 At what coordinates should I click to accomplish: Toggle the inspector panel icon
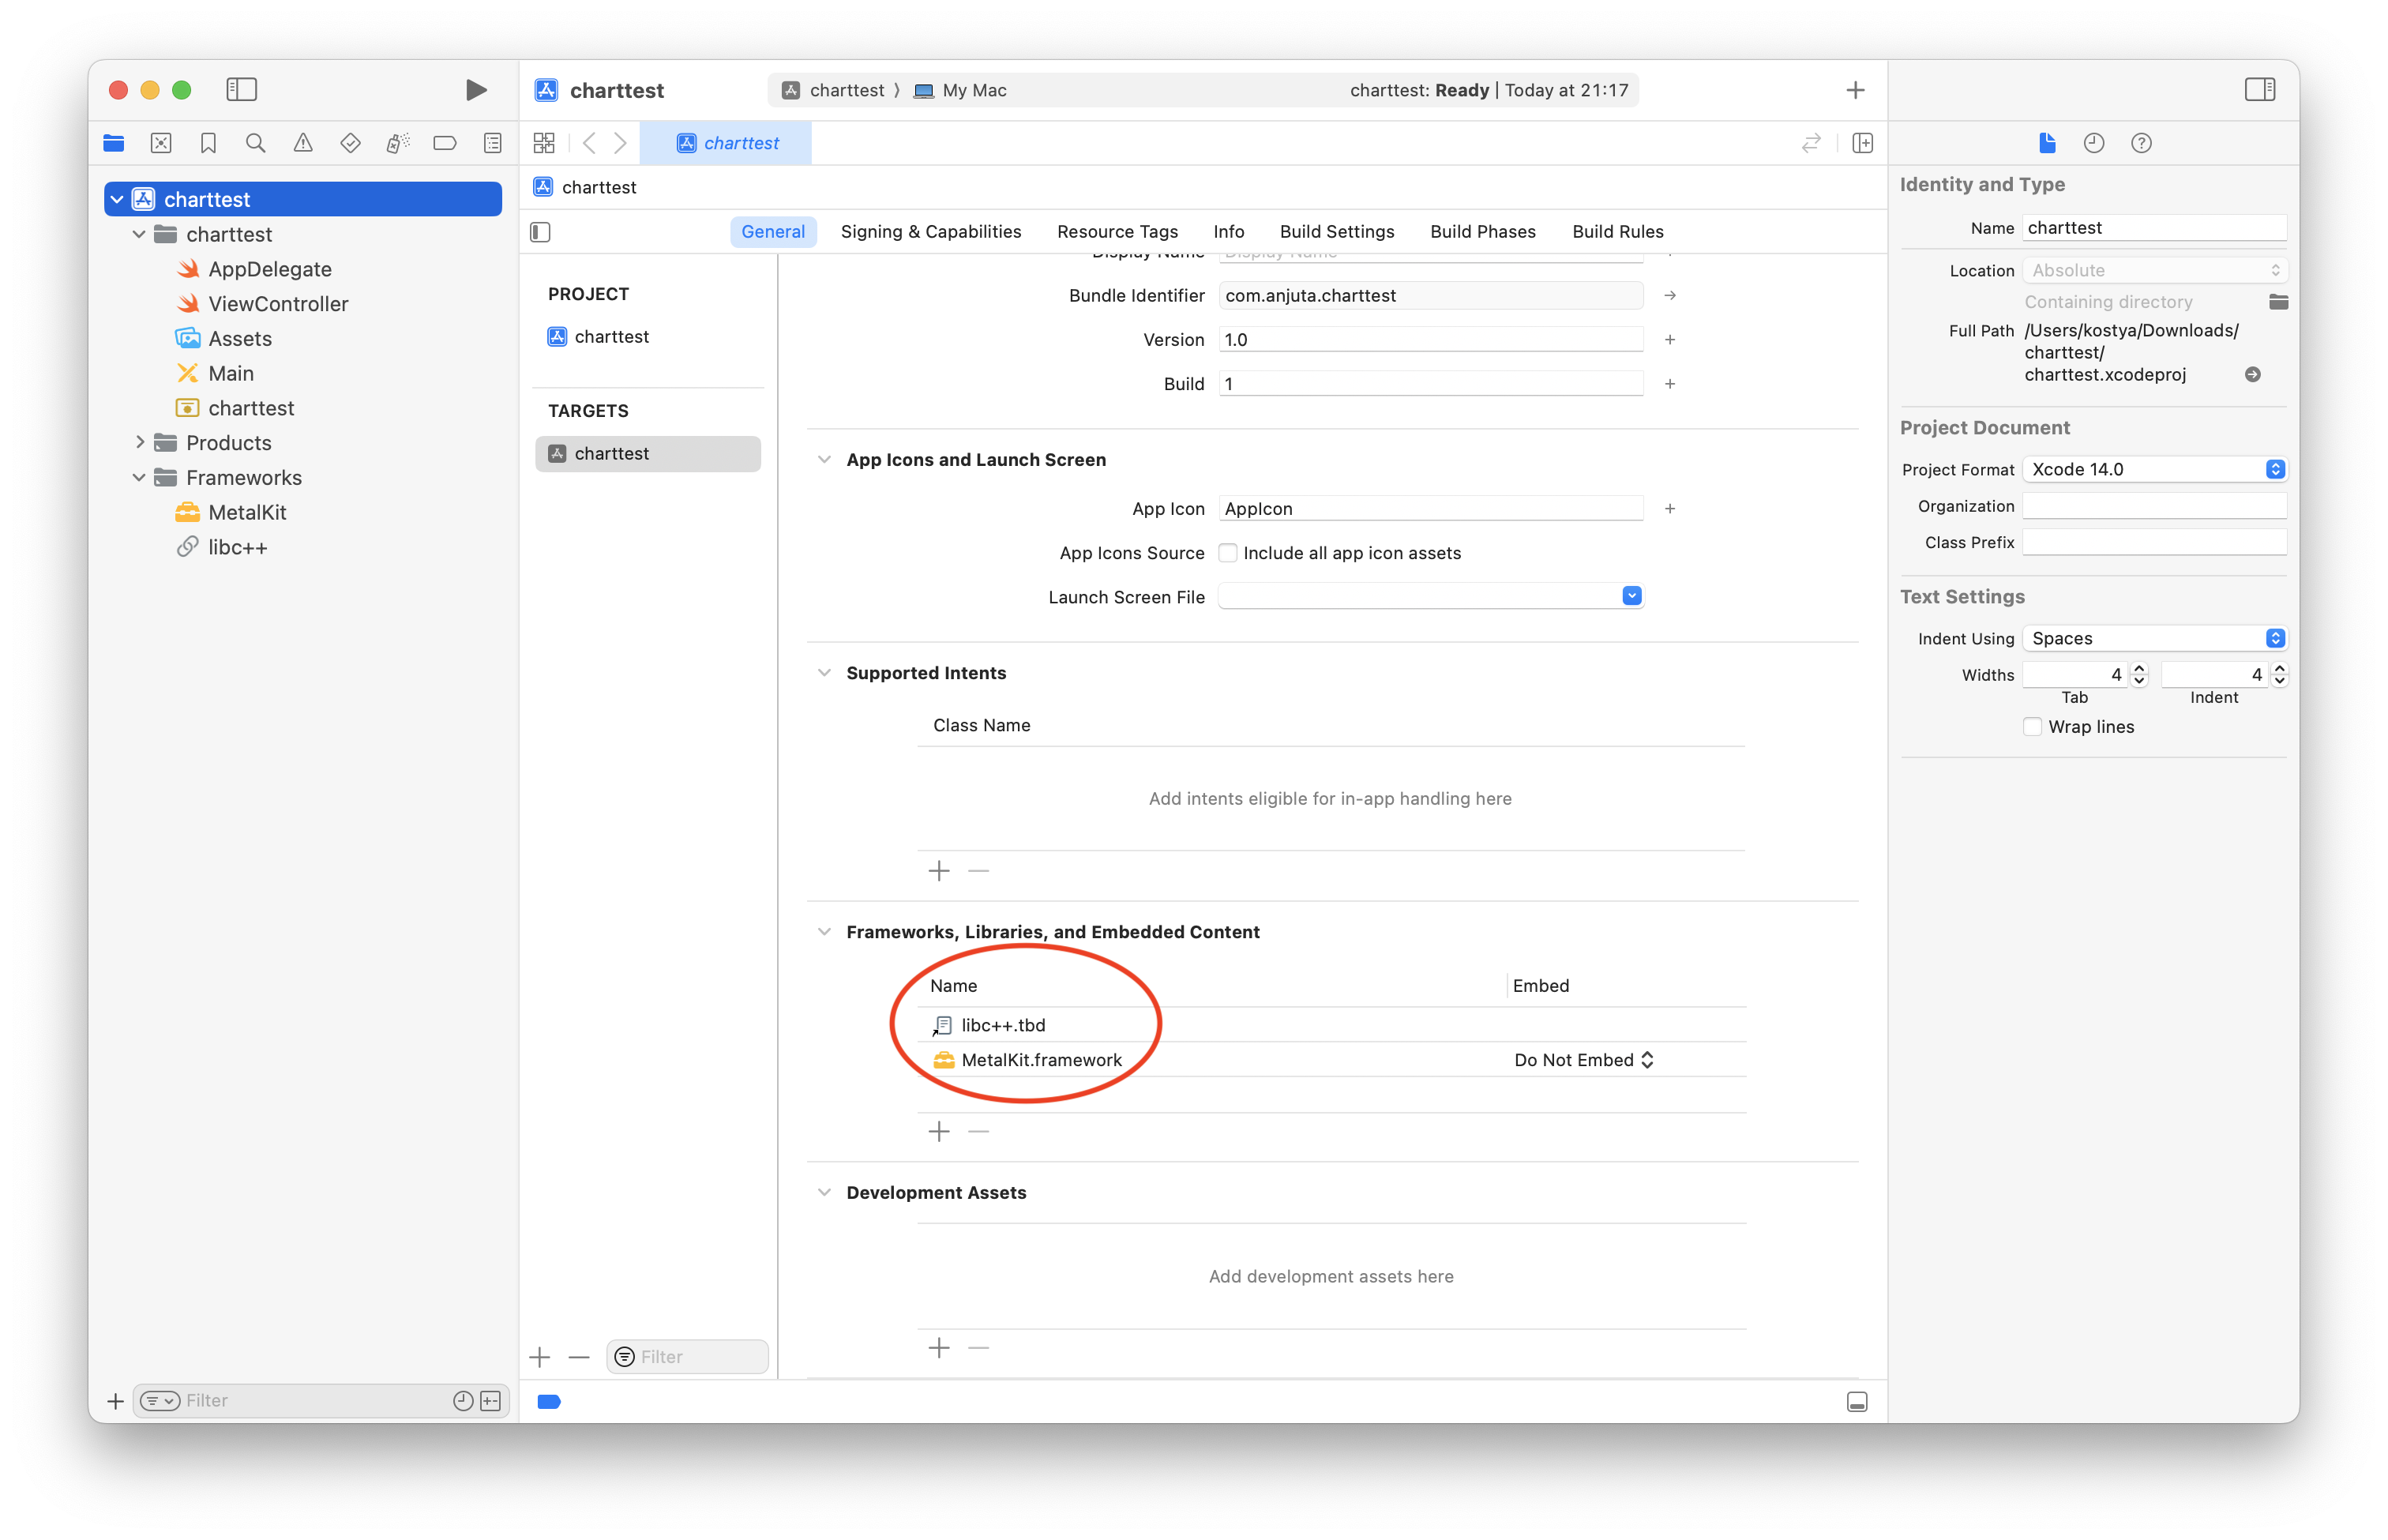[x=2260, y=90]
